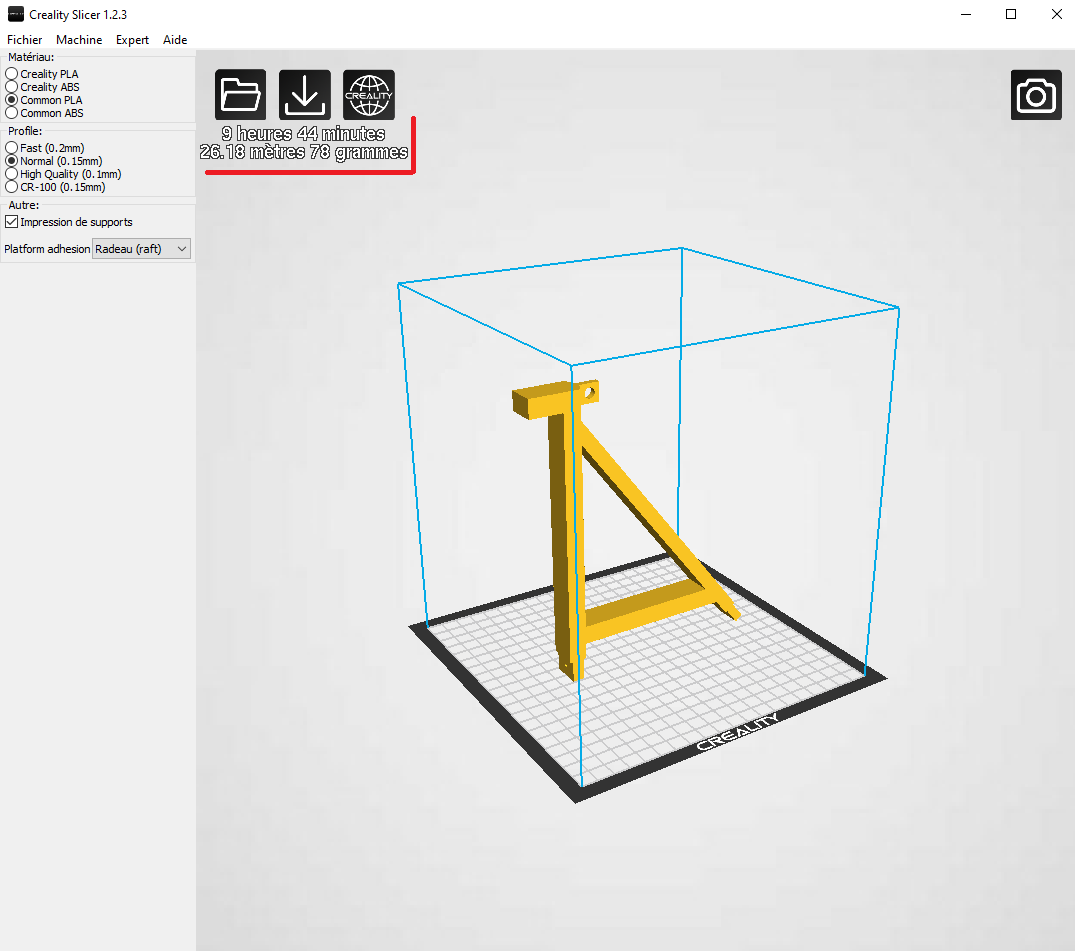Minimize the Creality Slicer window
The width and height of the screenshot is (1075, 951).
[x=966, y=14]
